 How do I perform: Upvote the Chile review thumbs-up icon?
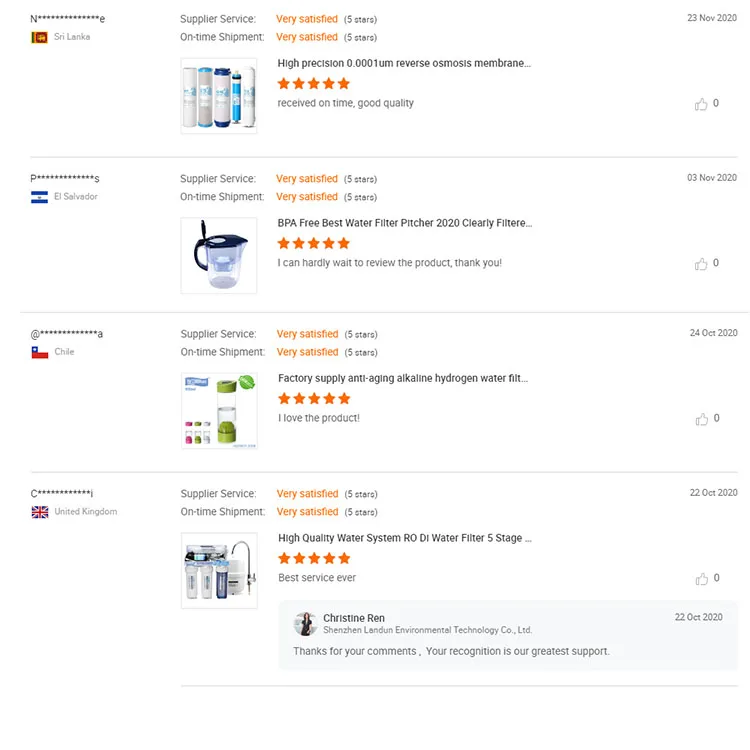[x=701, y=419]
